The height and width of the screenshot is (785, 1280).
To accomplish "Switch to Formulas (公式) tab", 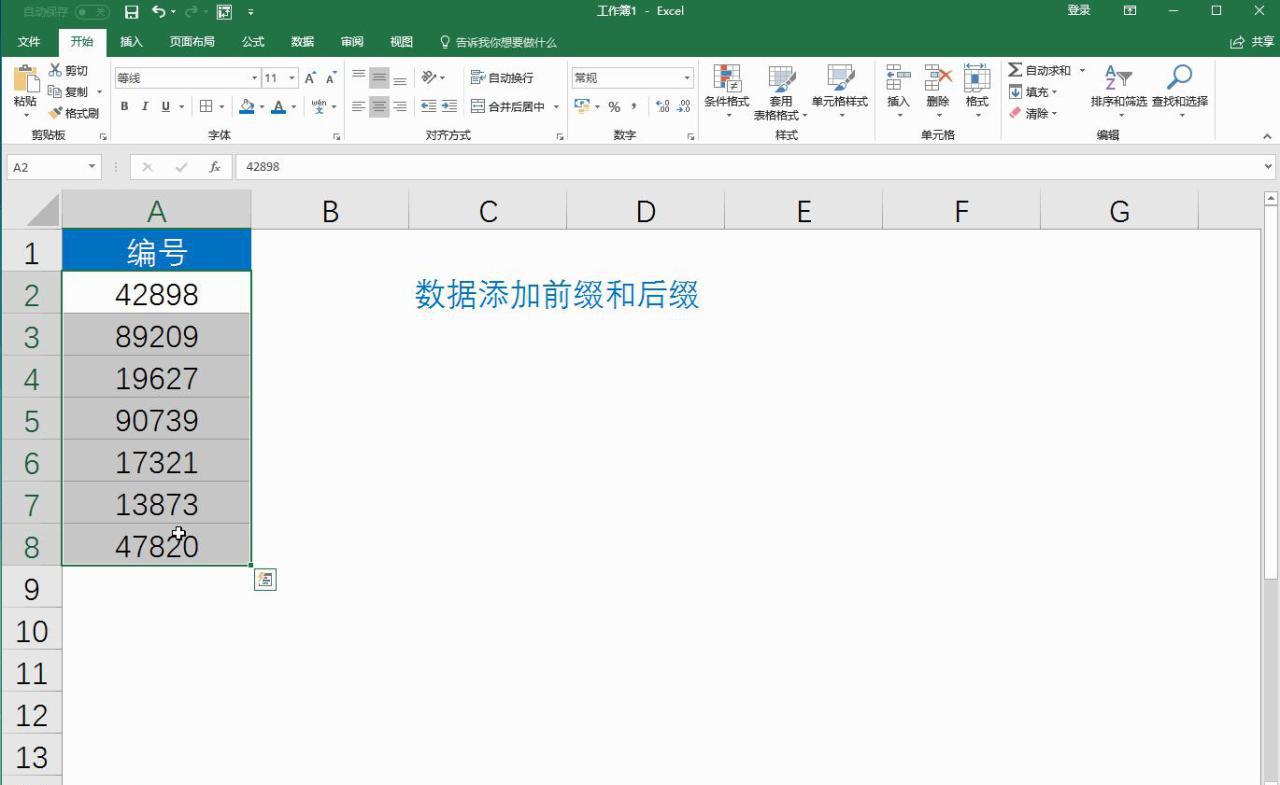I will (253, 42).
